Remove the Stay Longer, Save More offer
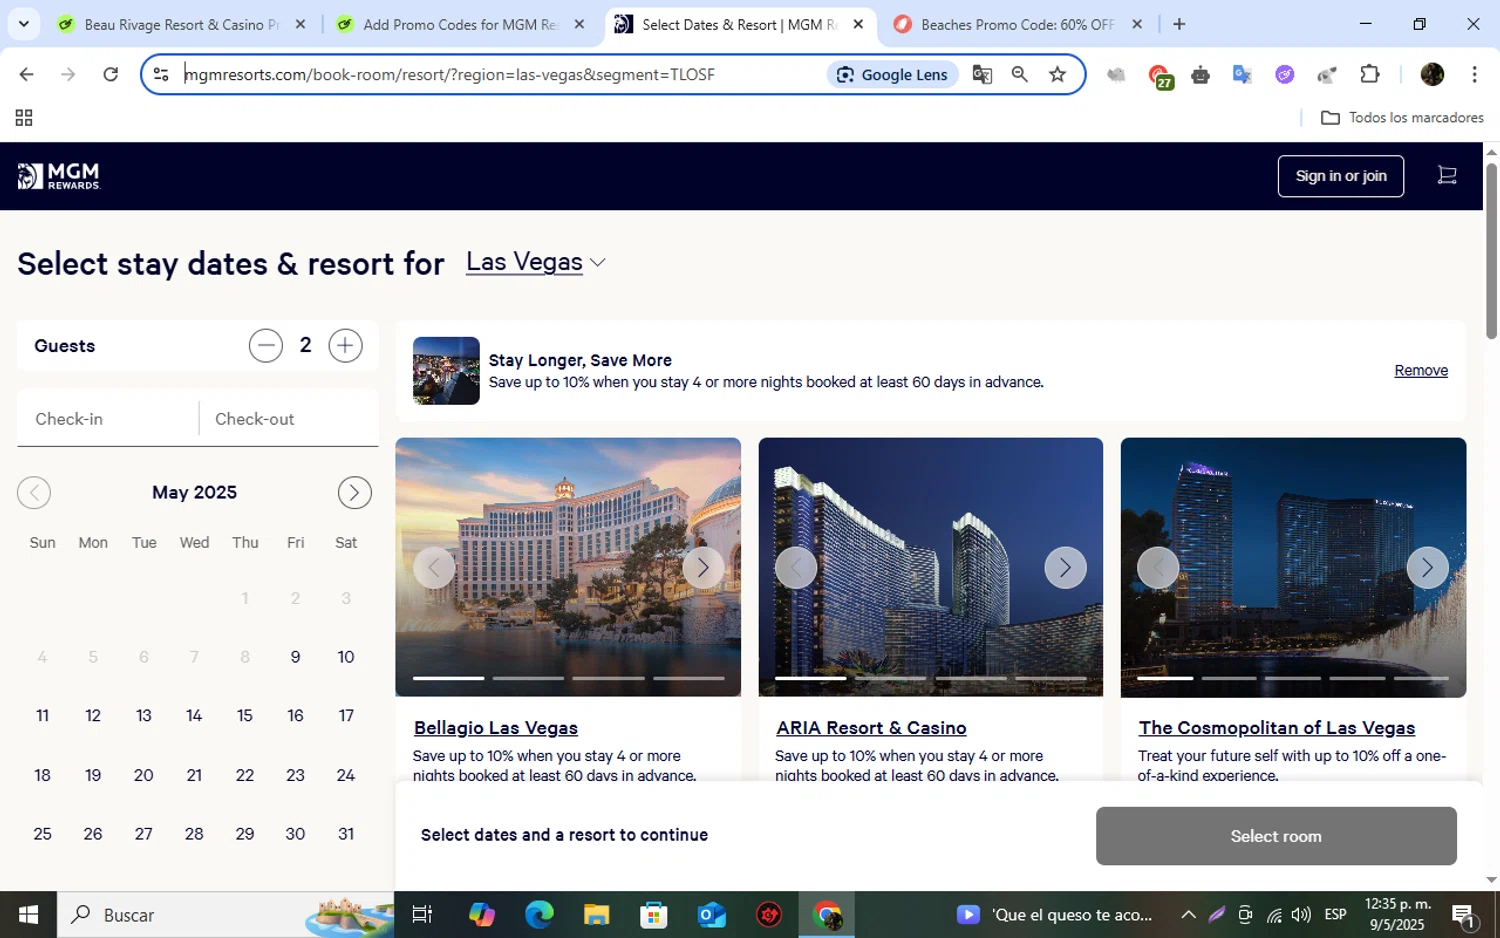This screenshot has height=938, width=1500. point(1421,371)
